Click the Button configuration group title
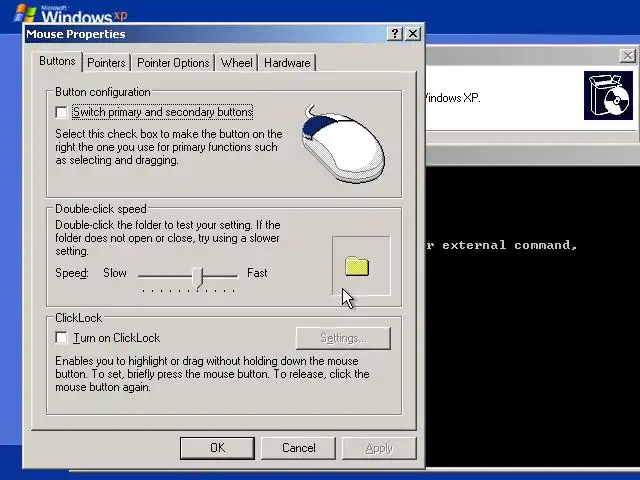The width and height of the screenshot is (640, 480). click(103, 92)
